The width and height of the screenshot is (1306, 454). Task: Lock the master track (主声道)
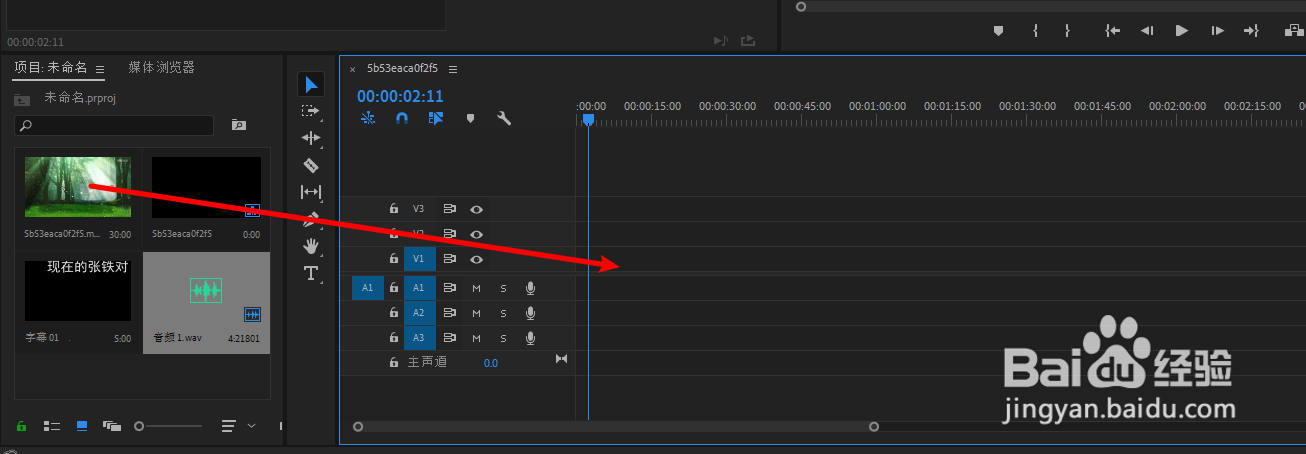pos(394,362)
